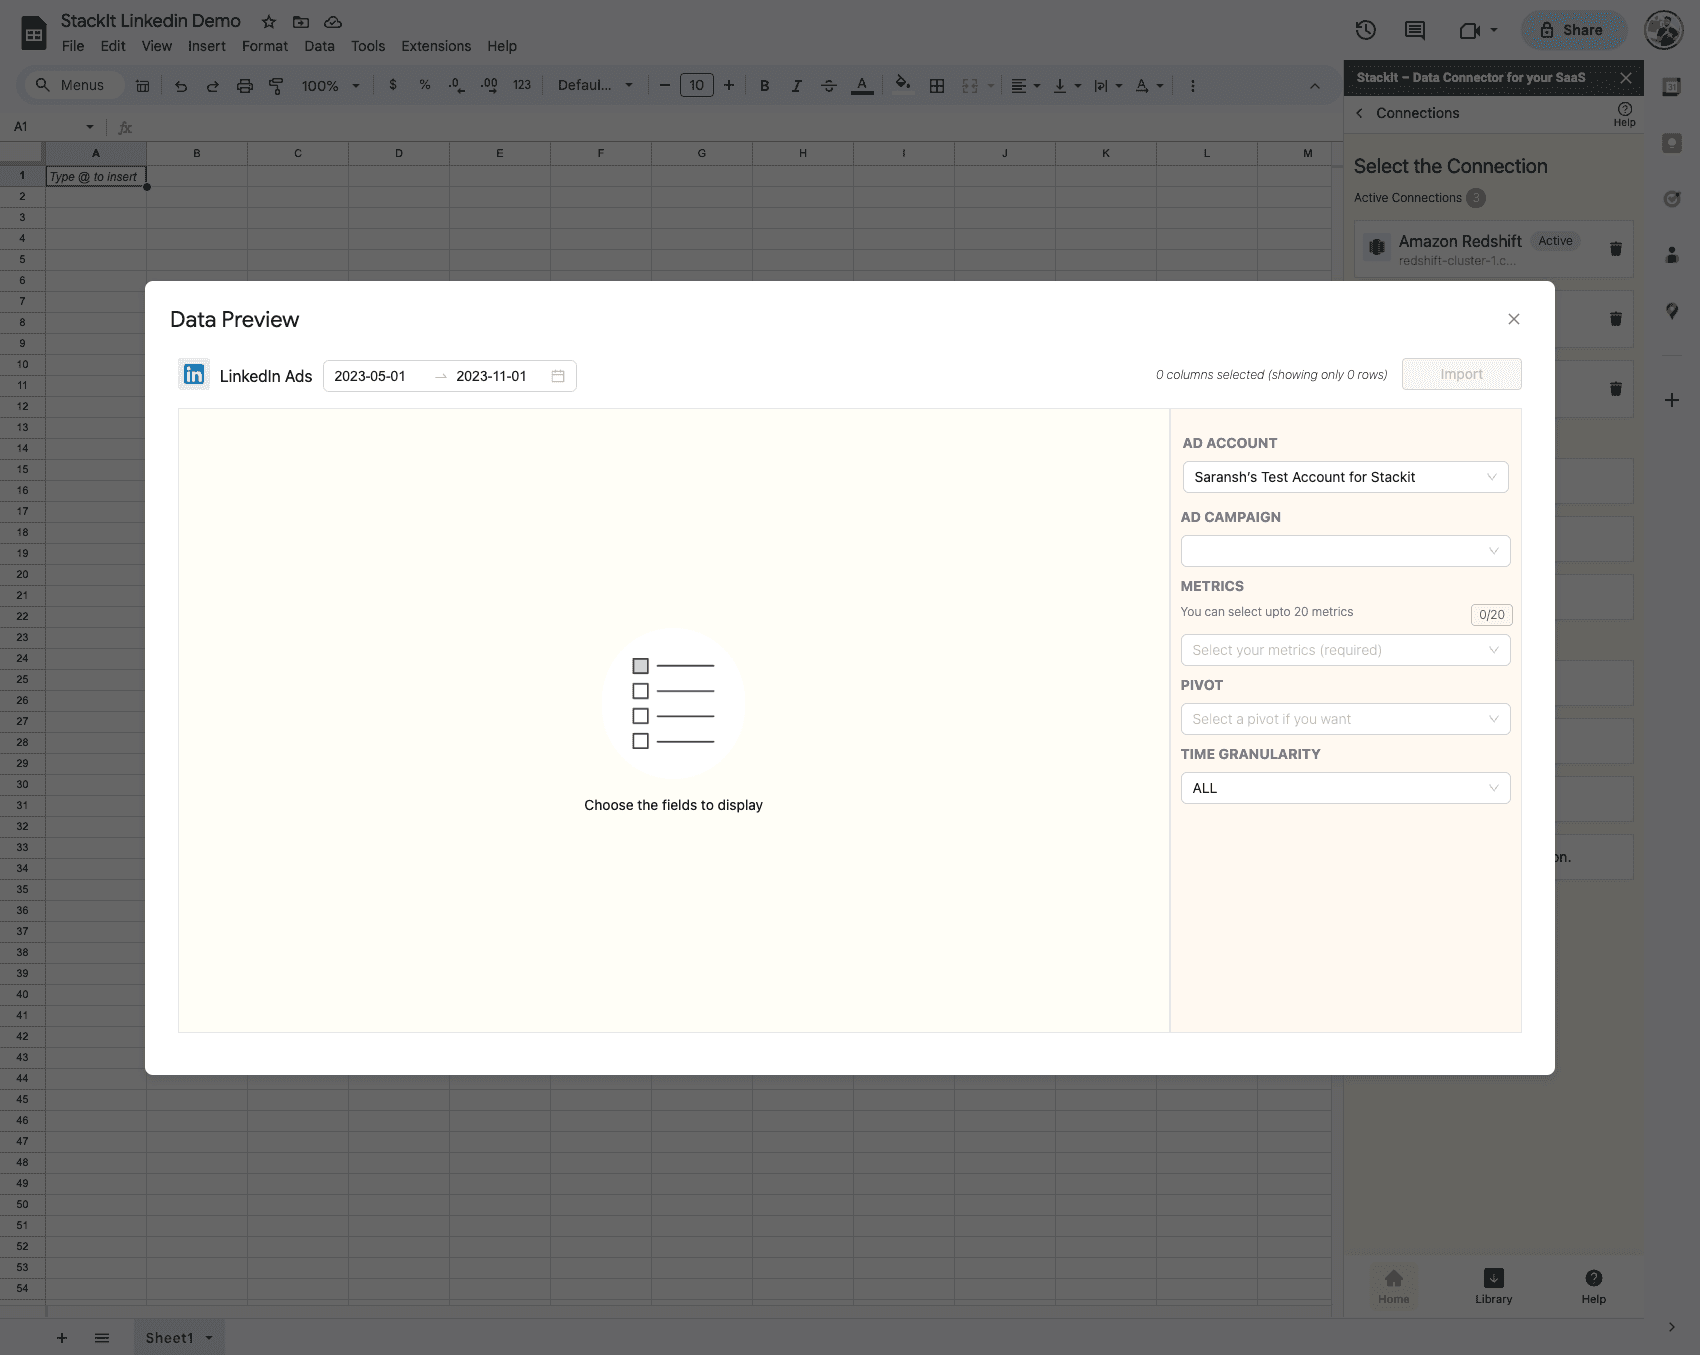Open fill color picker
1700x1355 pixels.
[x=903, y=85]
